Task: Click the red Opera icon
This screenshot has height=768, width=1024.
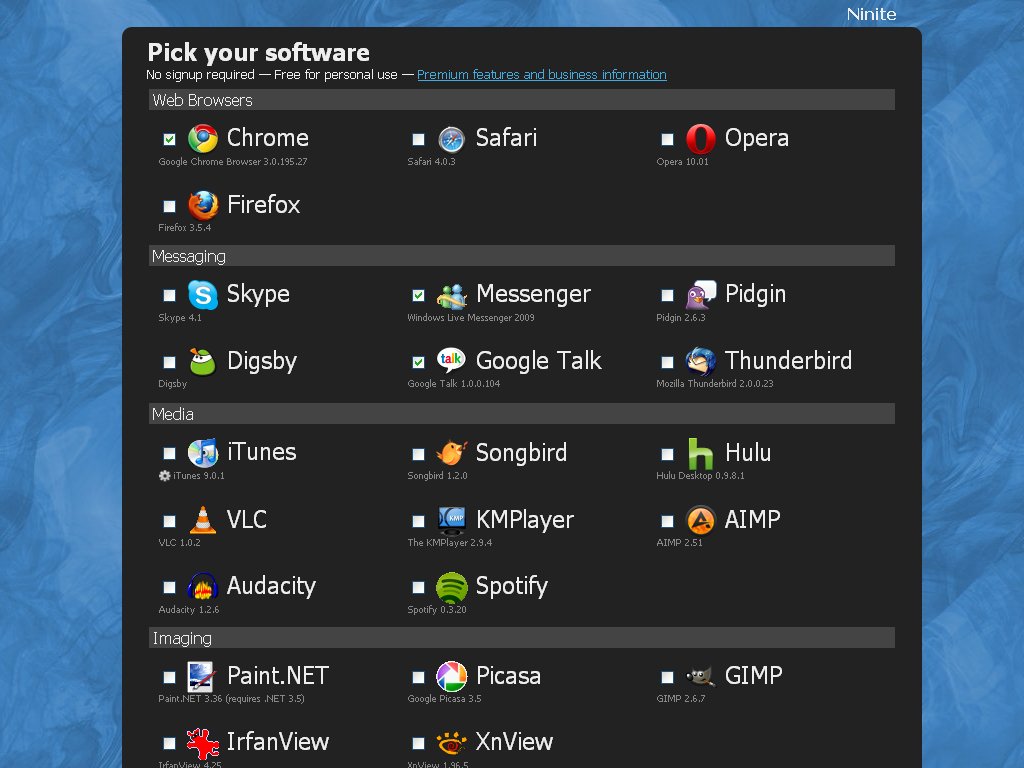Action: pos(700,138)
